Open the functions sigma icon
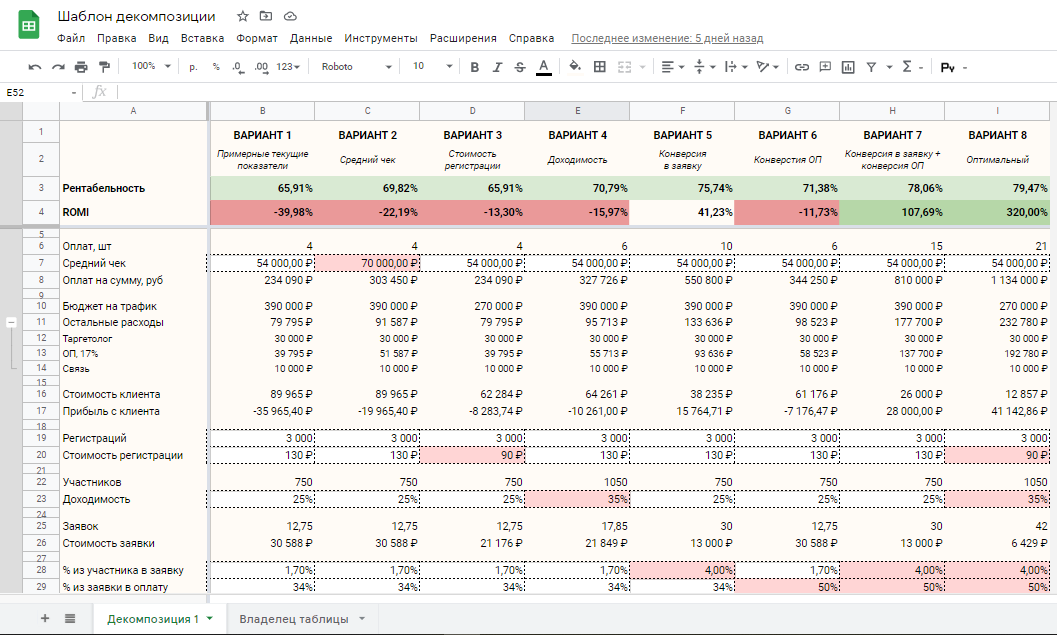The height and width of the screenshot is (635, 1057). (907, 66)
